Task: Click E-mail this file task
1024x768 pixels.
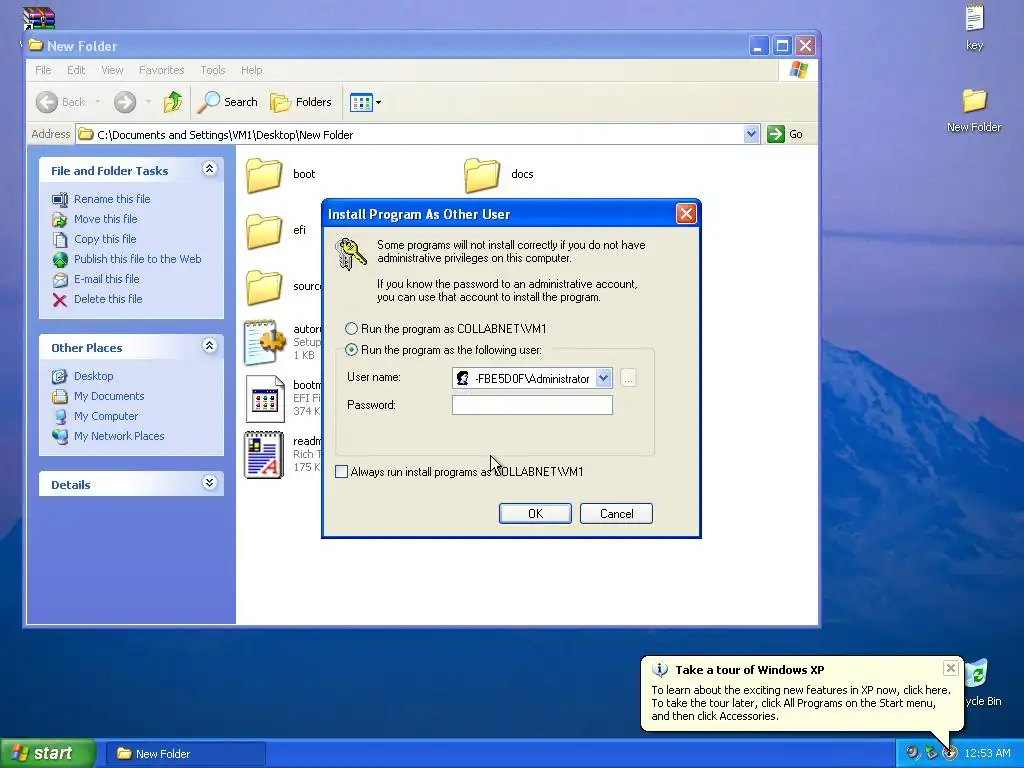Action: click(x=106, y=279)
